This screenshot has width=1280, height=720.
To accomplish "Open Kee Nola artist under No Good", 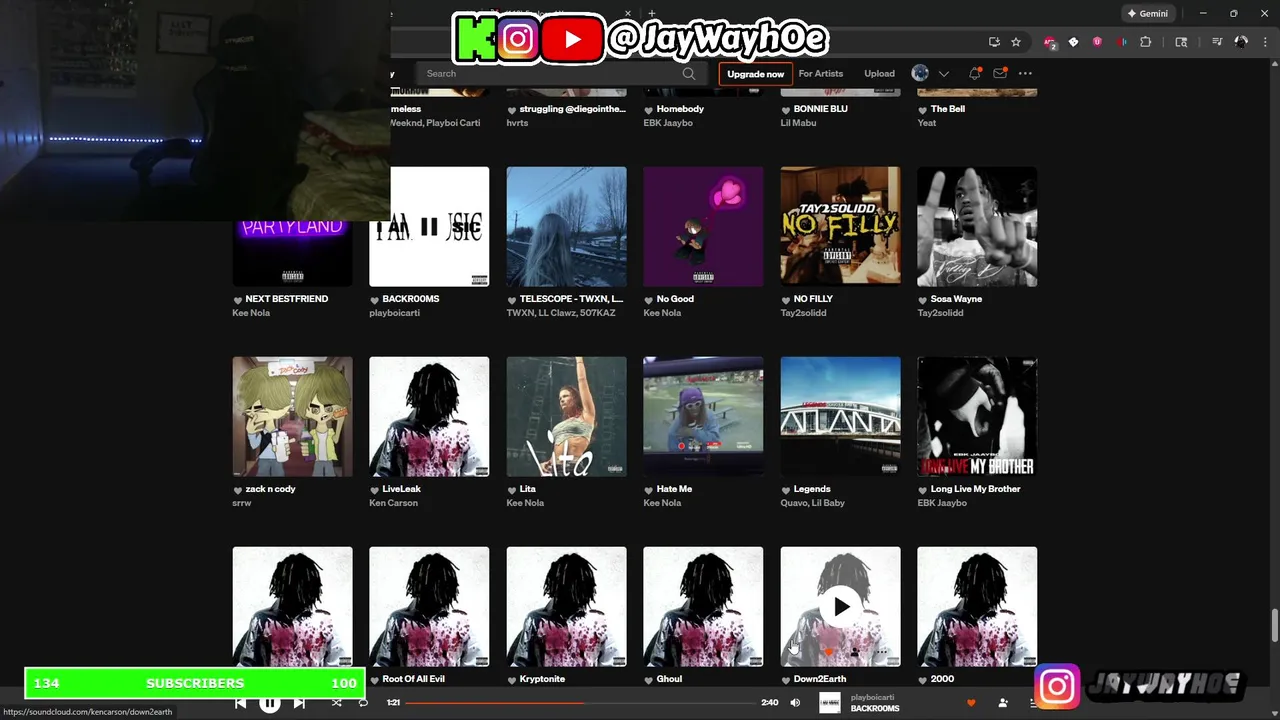I will pyautogui.click(x=662, y=313).
